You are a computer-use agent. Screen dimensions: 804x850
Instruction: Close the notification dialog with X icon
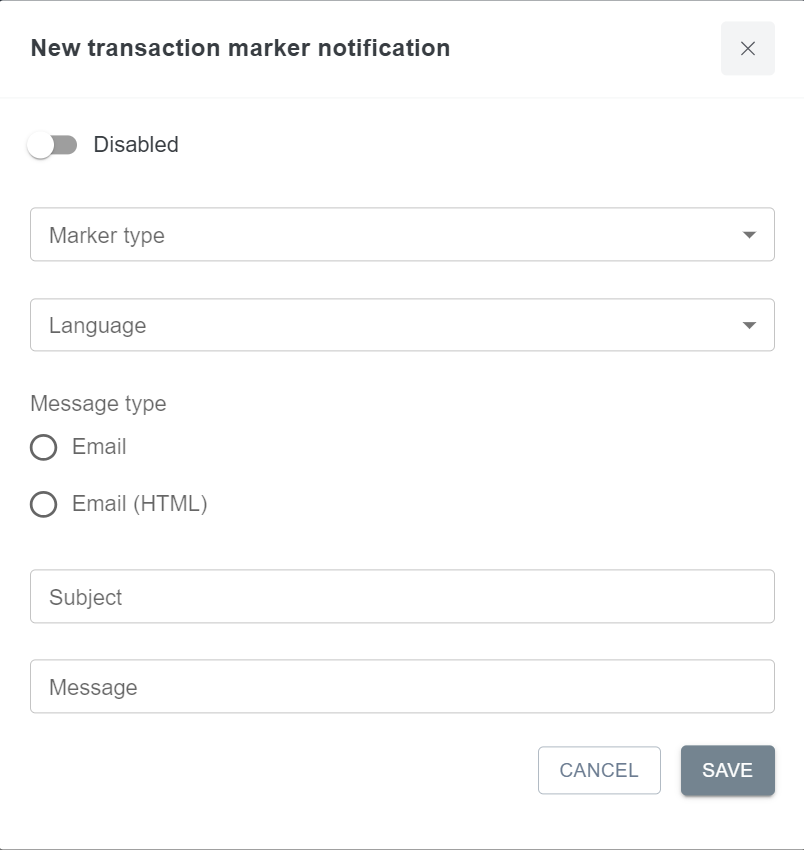(x=747, y=48)
